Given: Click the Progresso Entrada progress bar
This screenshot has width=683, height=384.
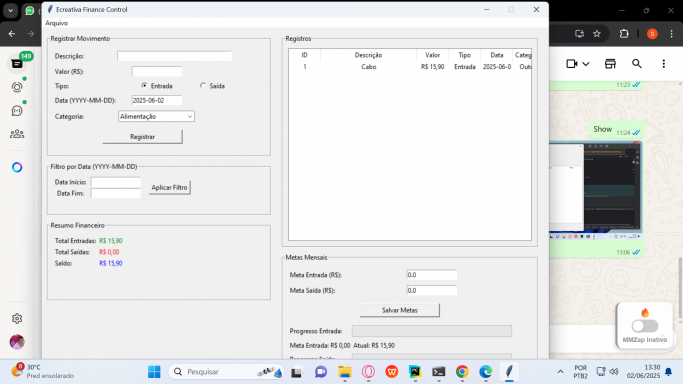Looking at the screenshot, I should (432, 331).
